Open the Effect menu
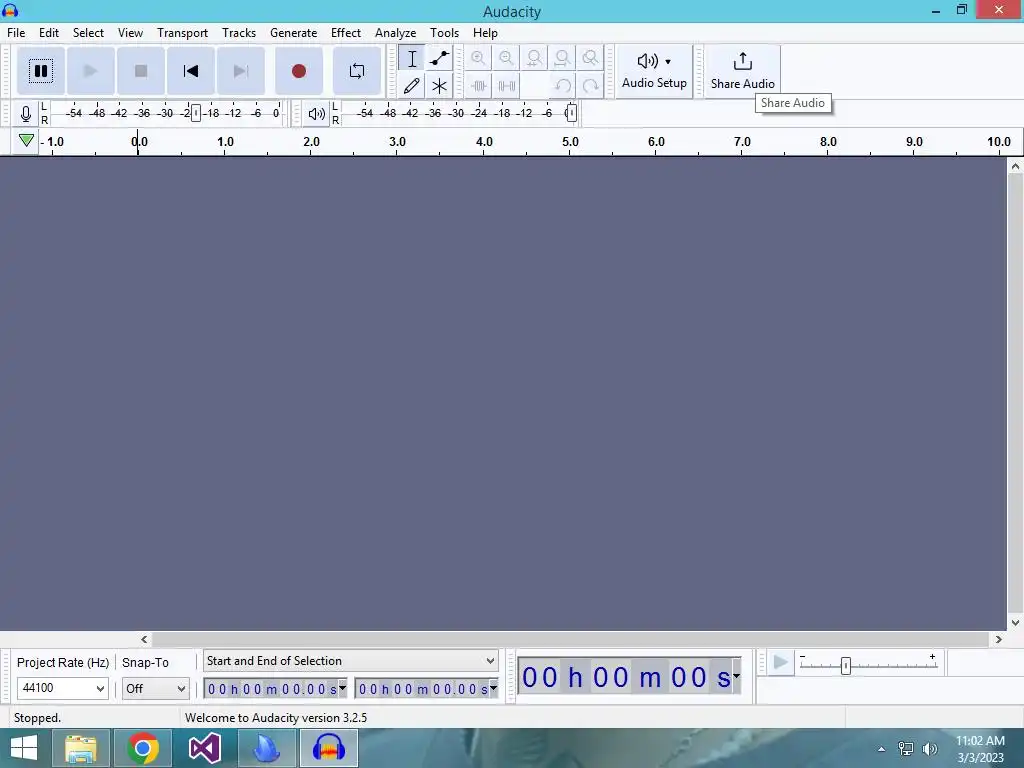 (346, 33)
